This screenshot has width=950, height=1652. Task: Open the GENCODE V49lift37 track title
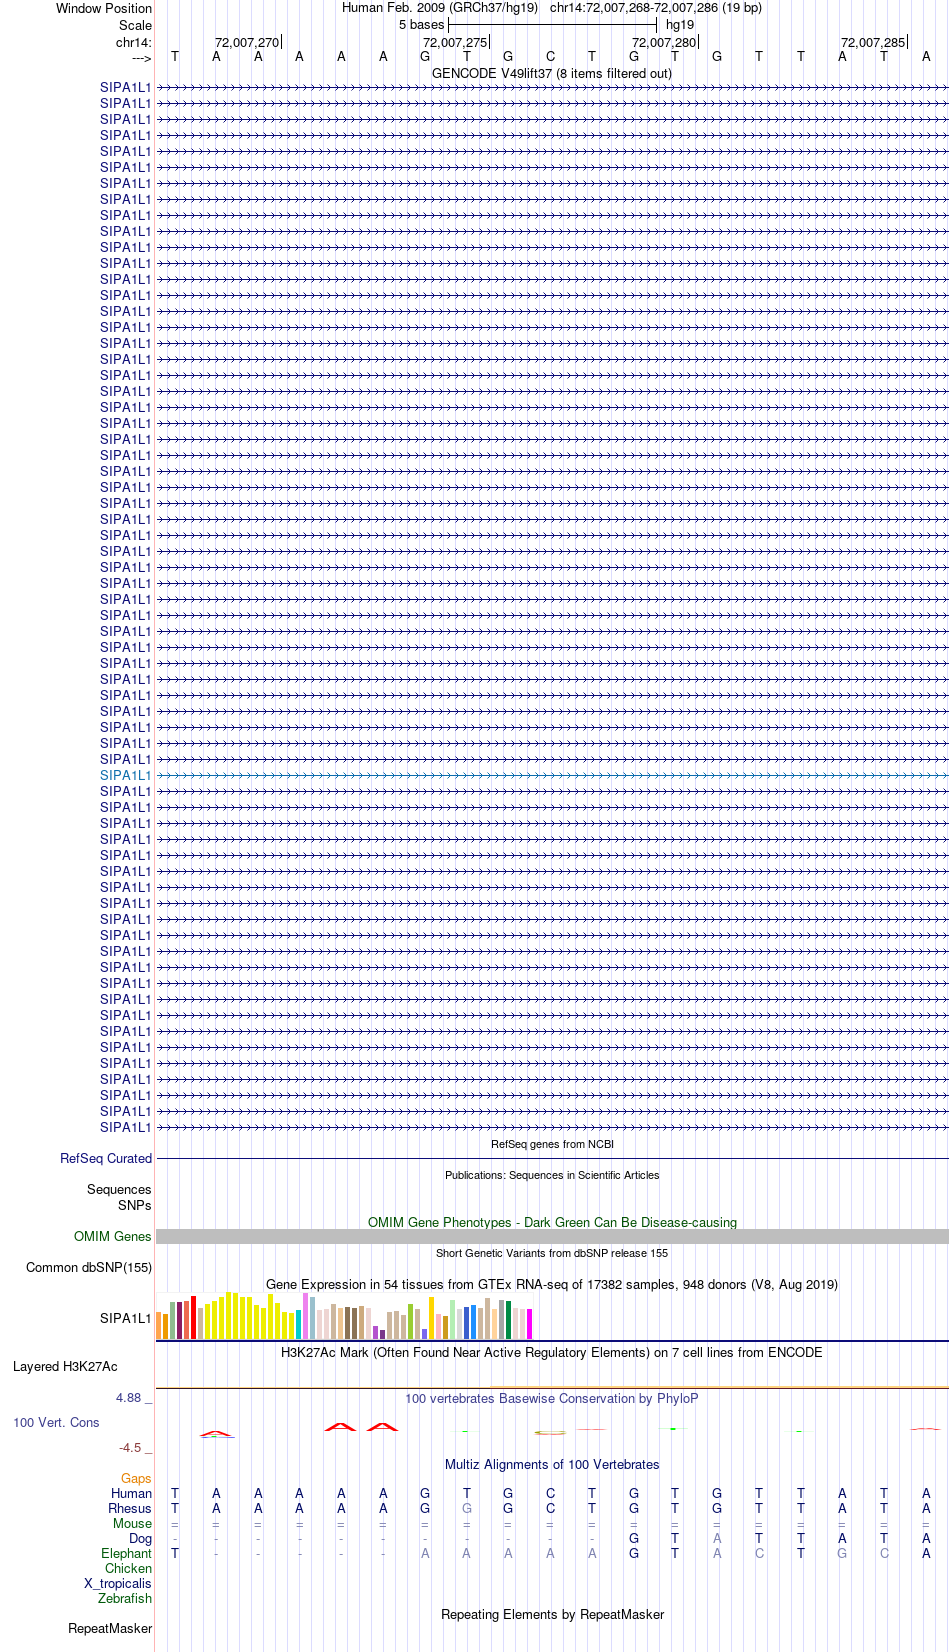click(552, 73)
